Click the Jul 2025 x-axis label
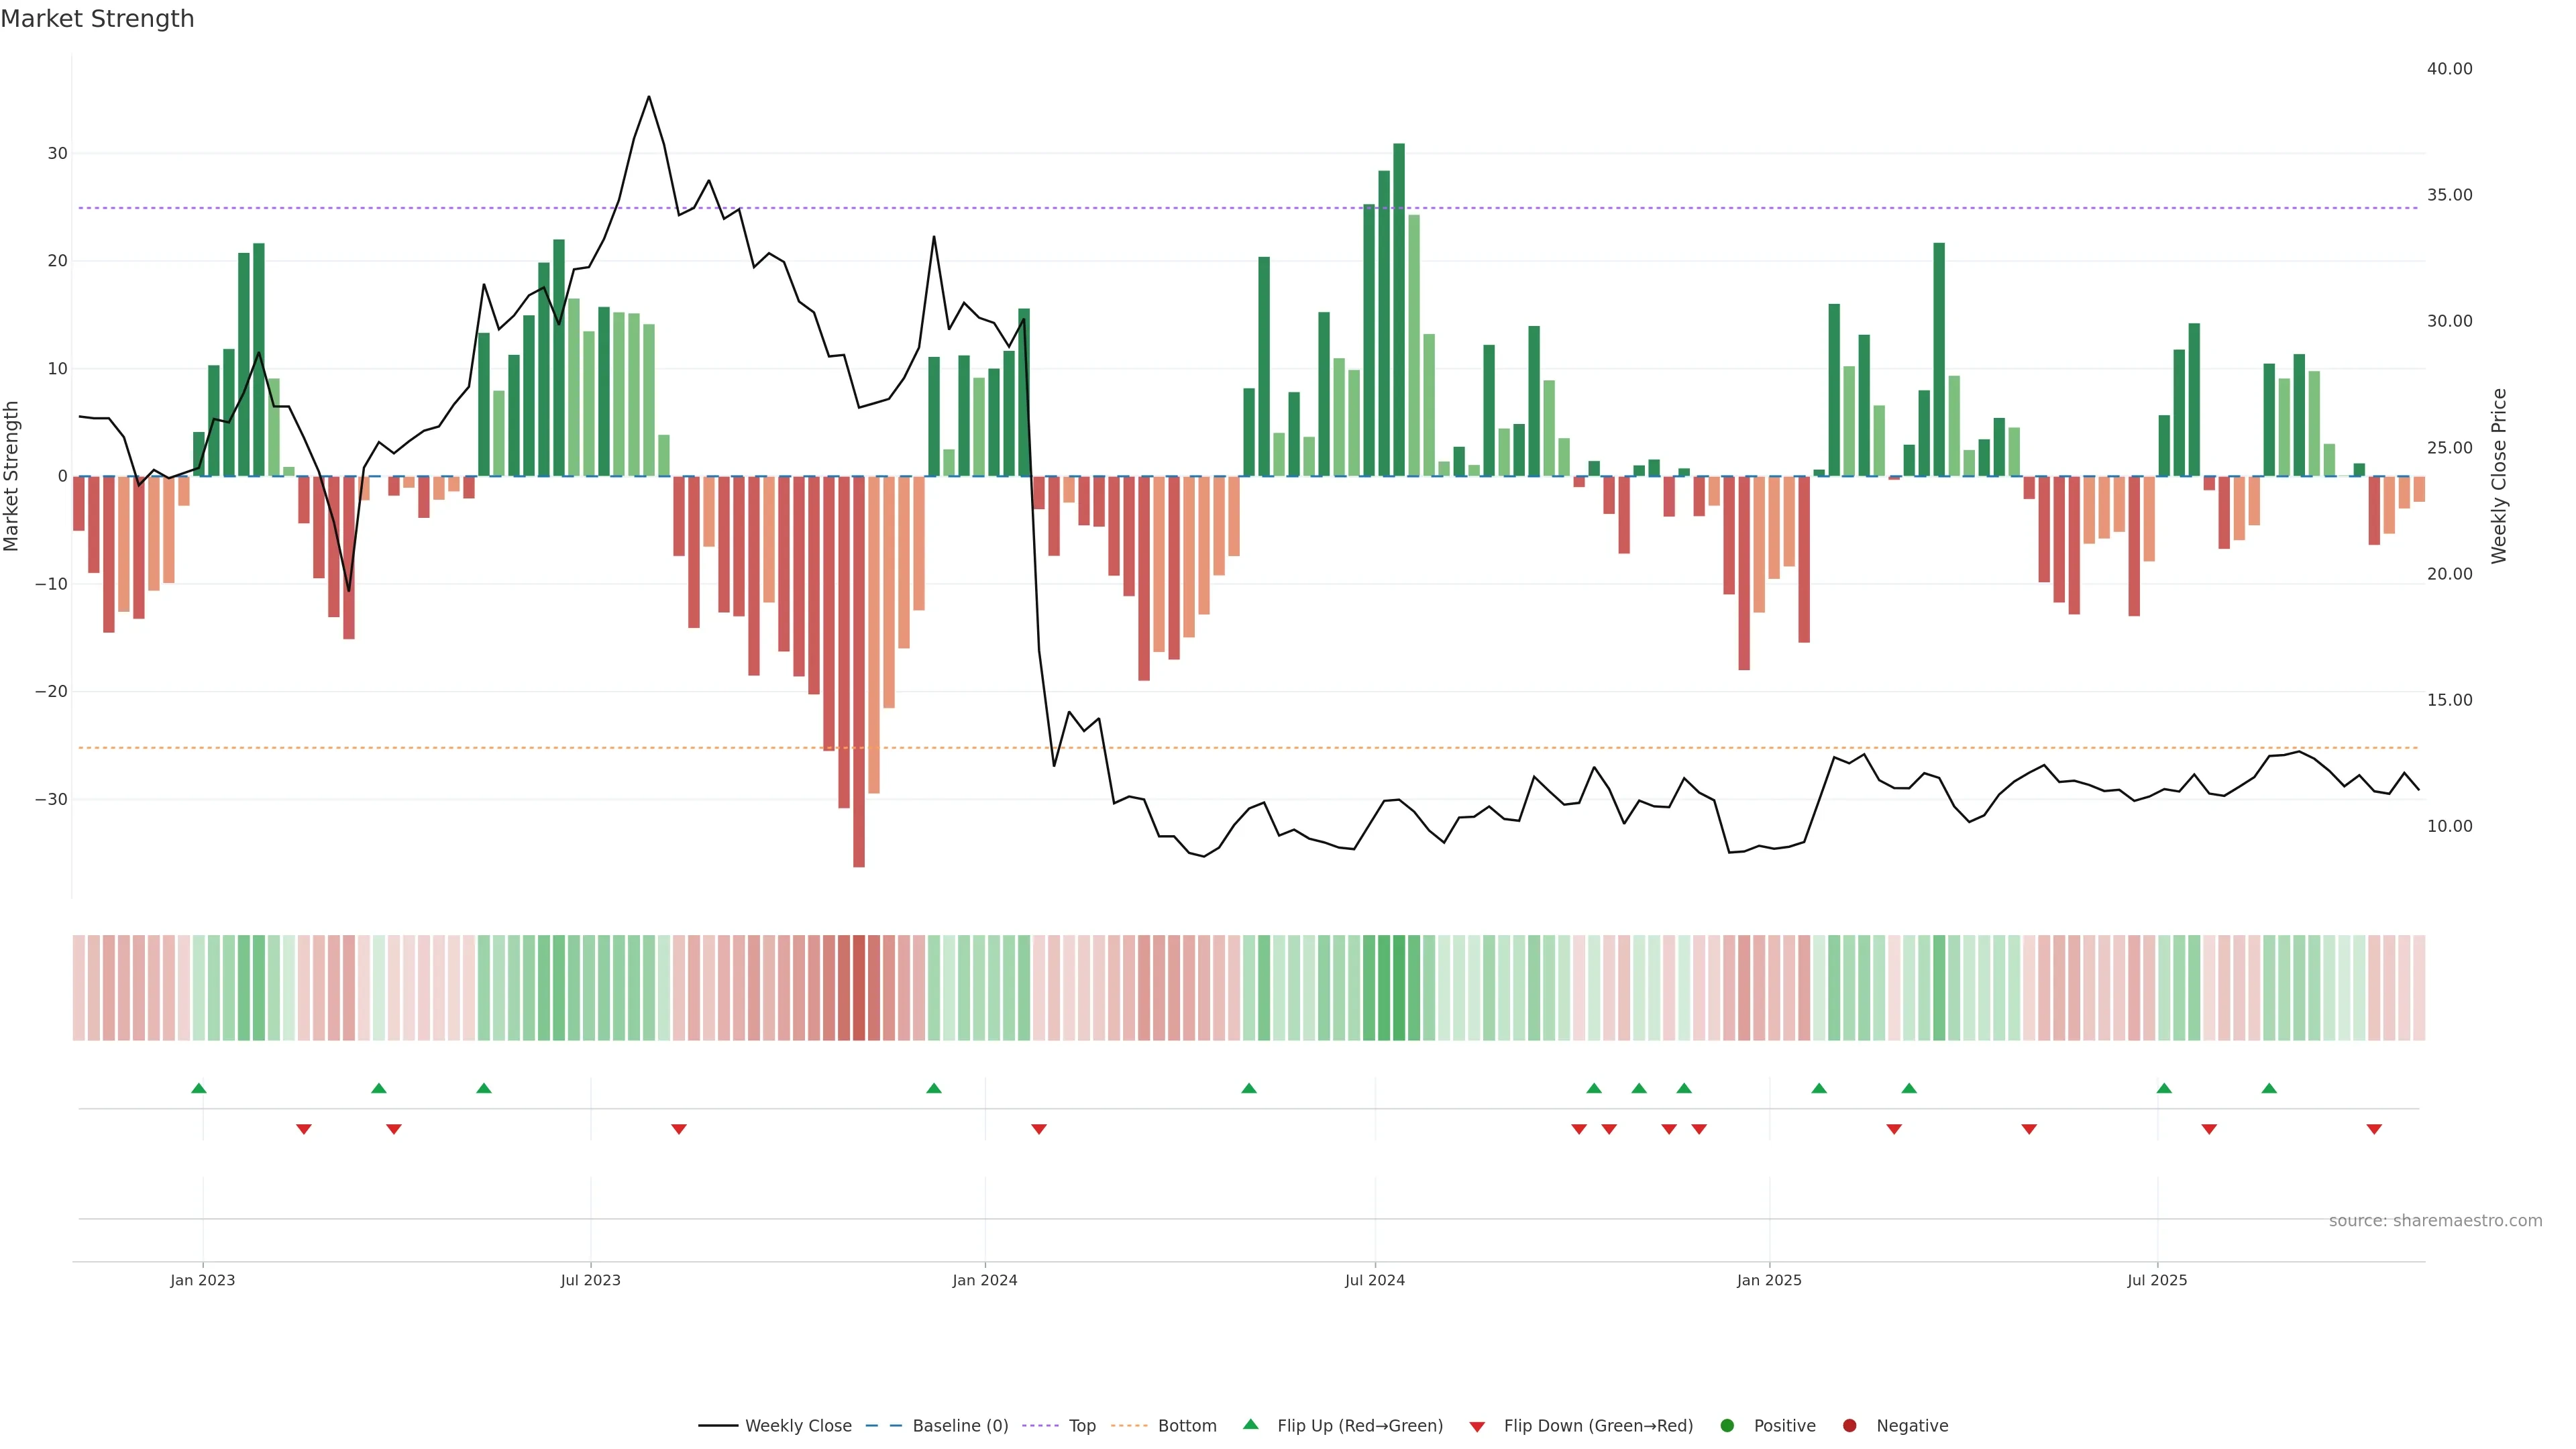Image resolution: width=2576 pixels, height=1449 pixels. tap(2157, 1280)
